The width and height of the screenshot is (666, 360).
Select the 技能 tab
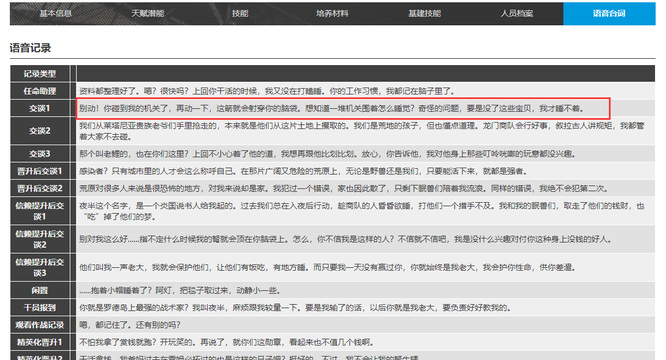point(240,14)
